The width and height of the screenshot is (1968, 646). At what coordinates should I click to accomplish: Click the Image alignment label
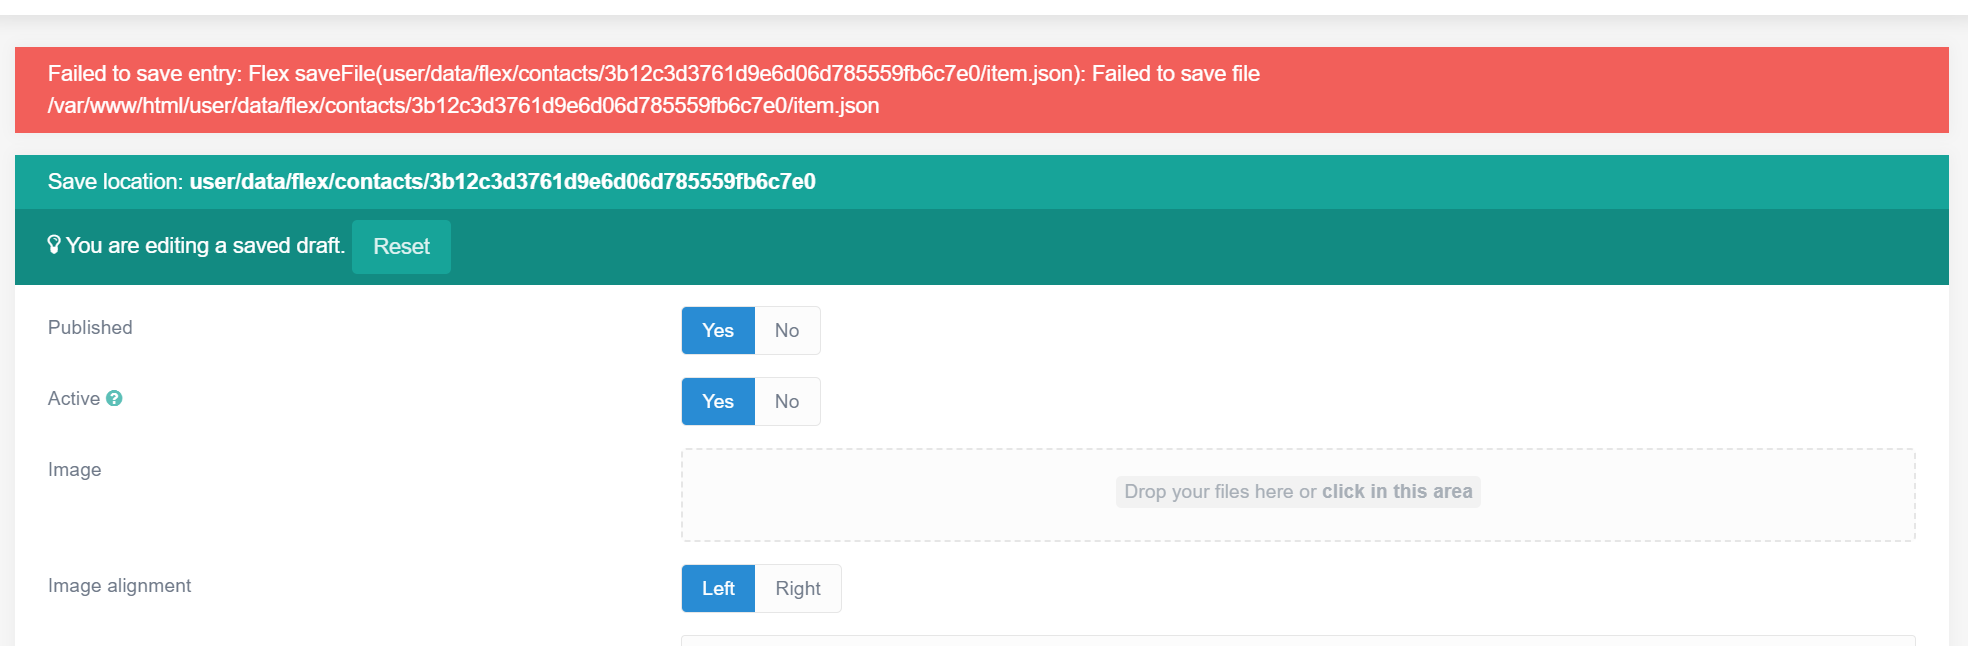(119, 585)
